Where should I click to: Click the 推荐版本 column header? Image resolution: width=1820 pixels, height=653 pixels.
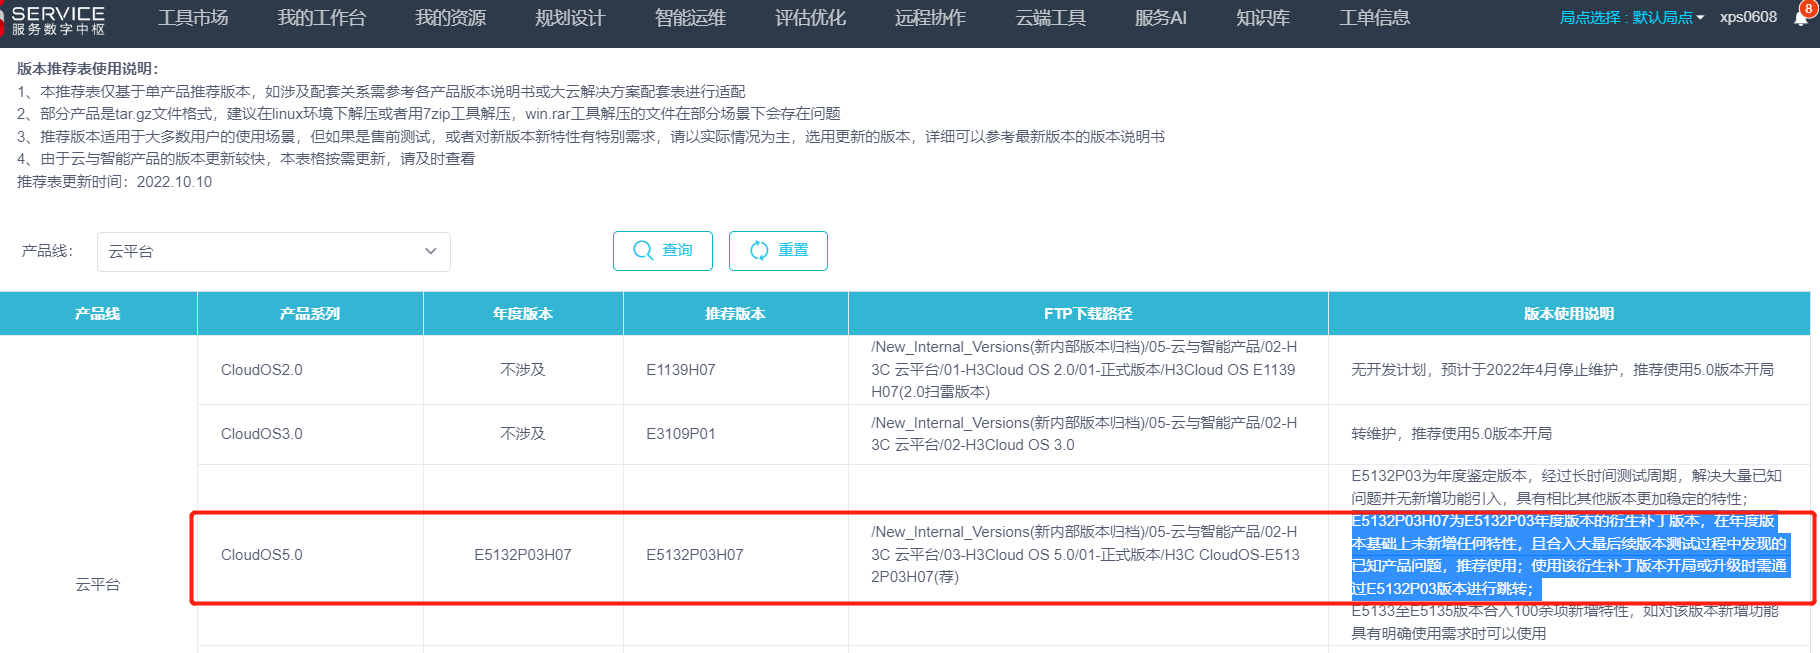point(735,314)
